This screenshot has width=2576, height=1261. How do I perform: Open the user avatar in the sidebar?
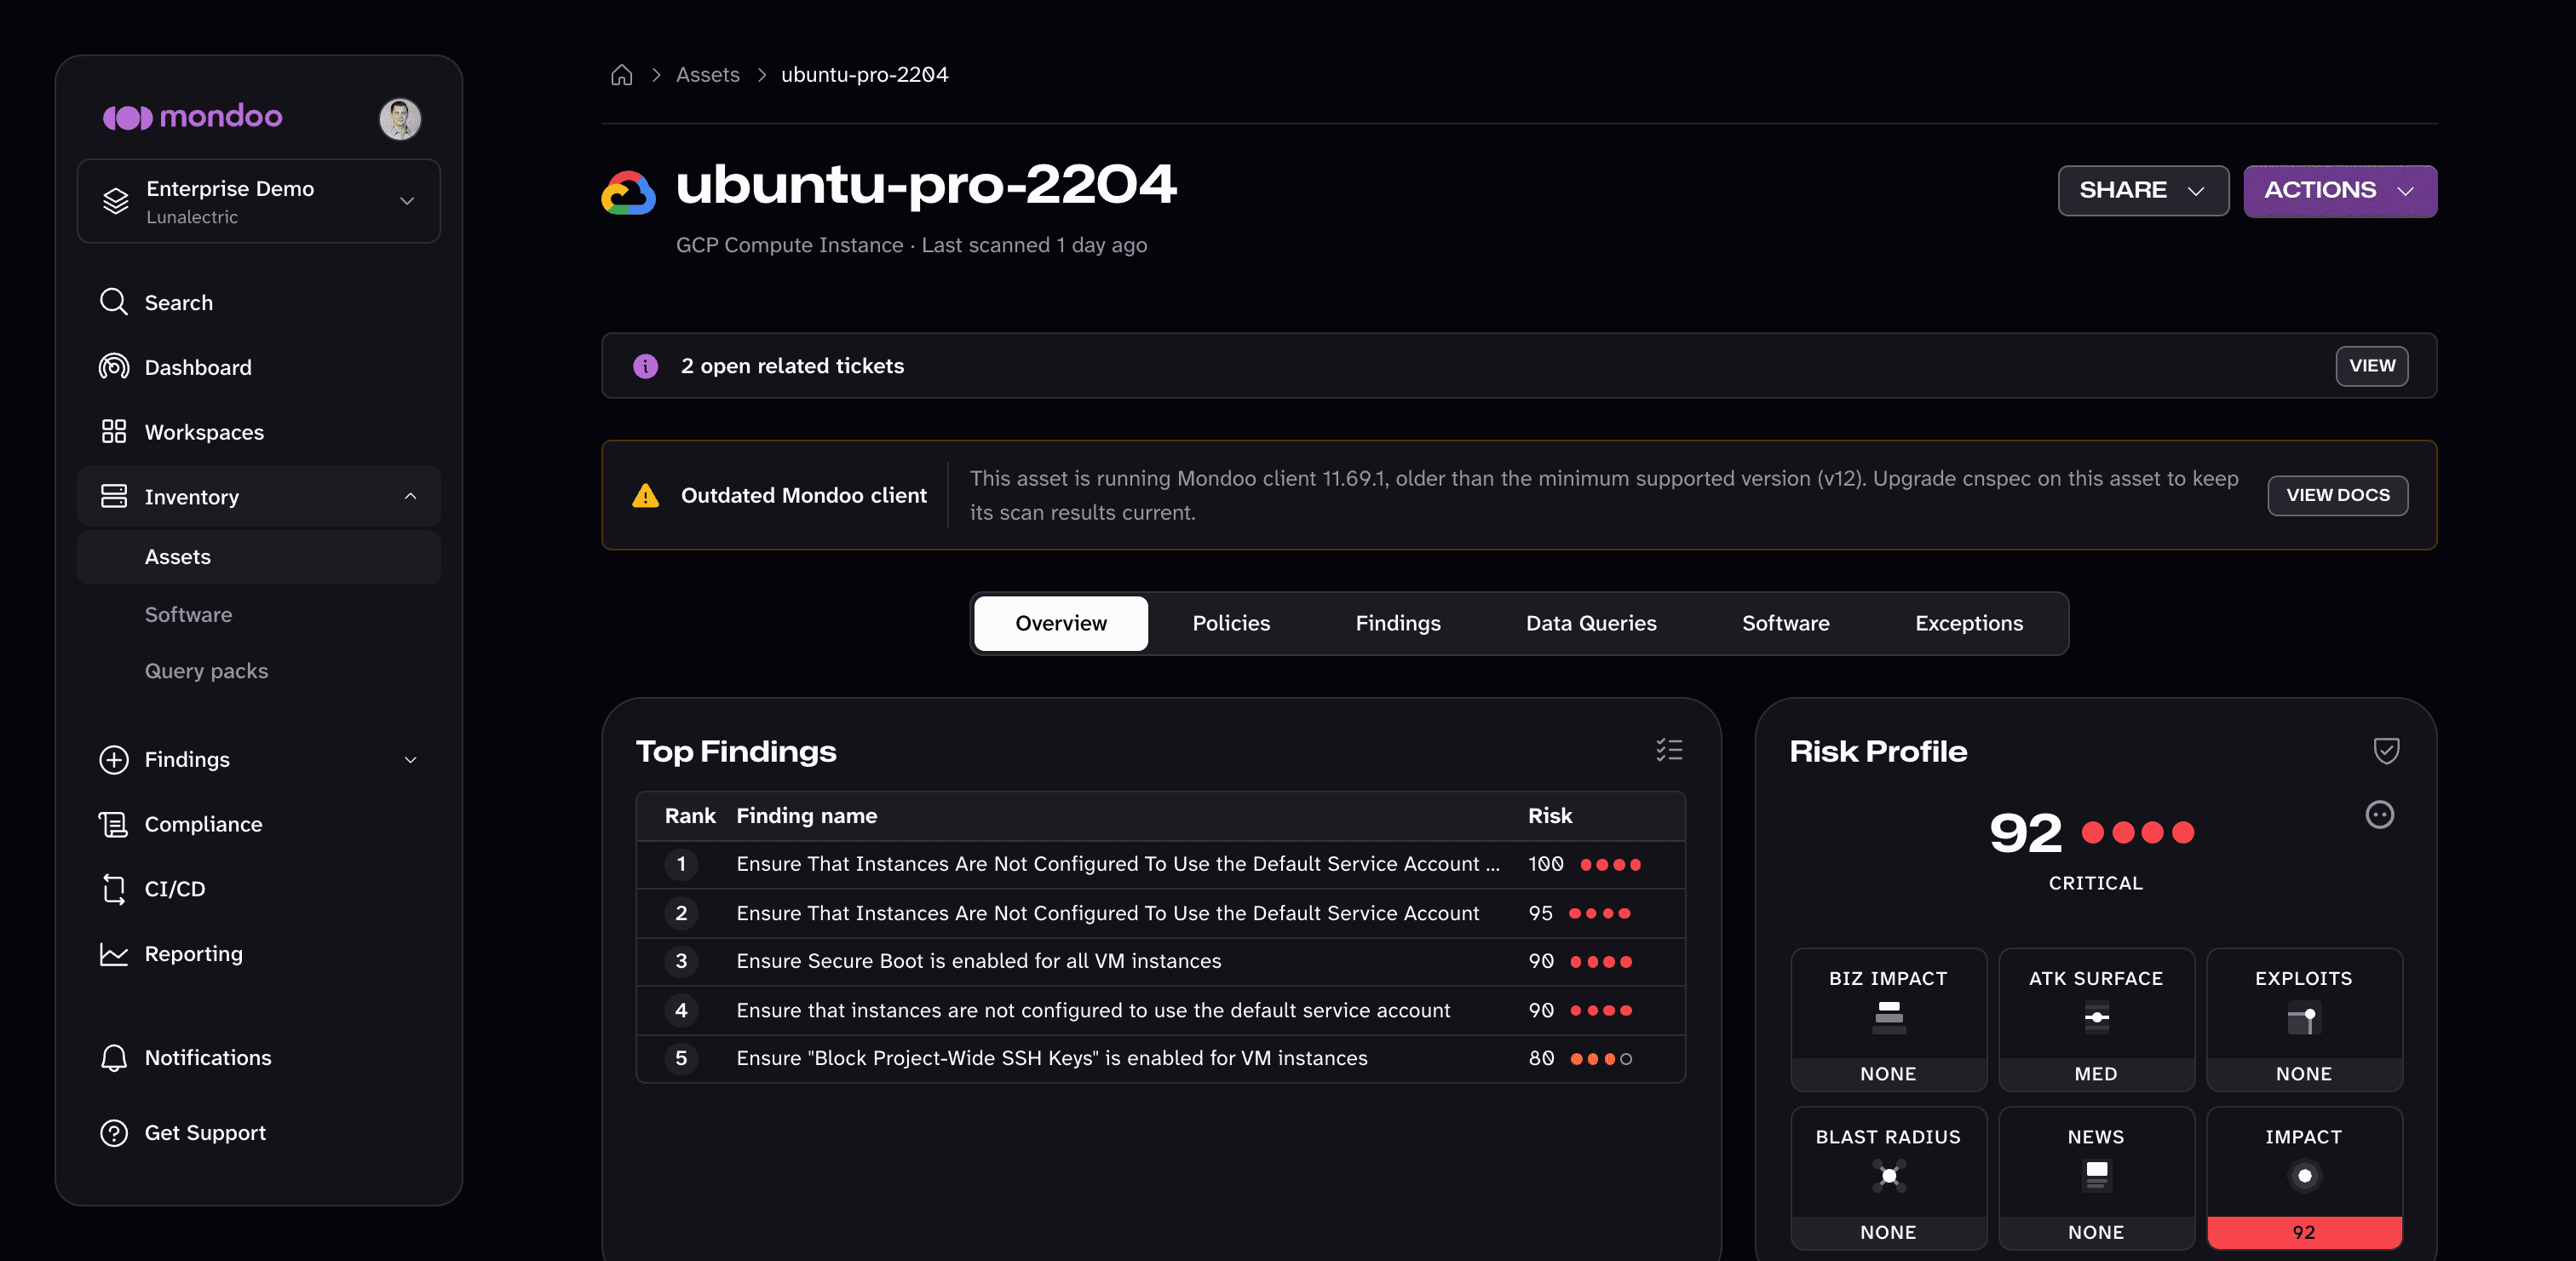(x=400, y=119)
